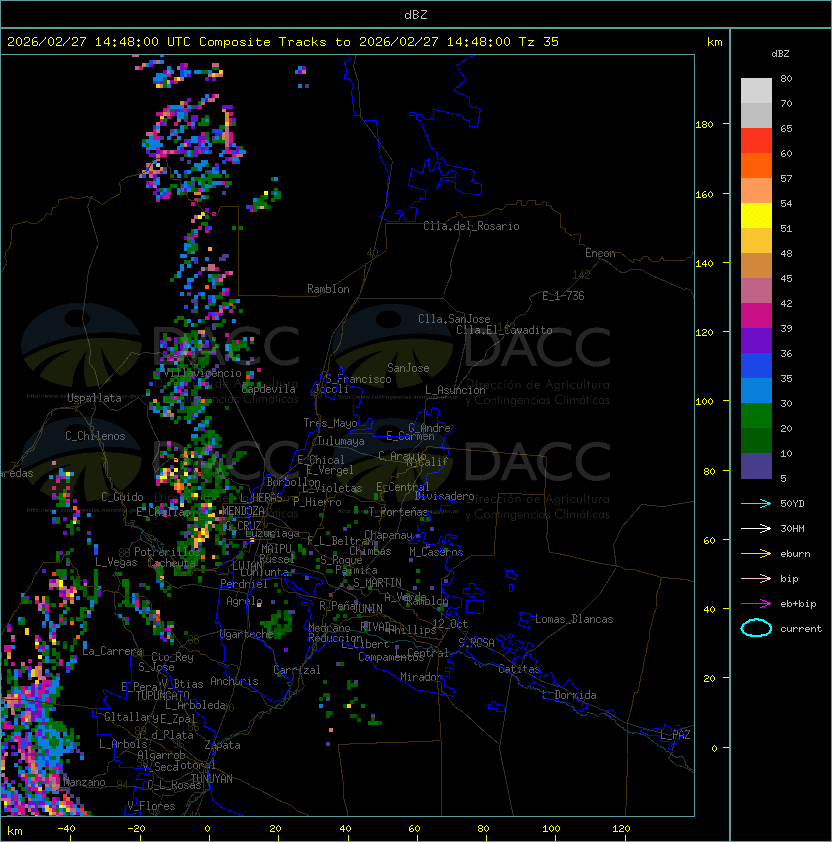The height and width of the screenshot is (842, 832).
Task: Click the 'Villavicencio' map label
Action: pos(202,373)
